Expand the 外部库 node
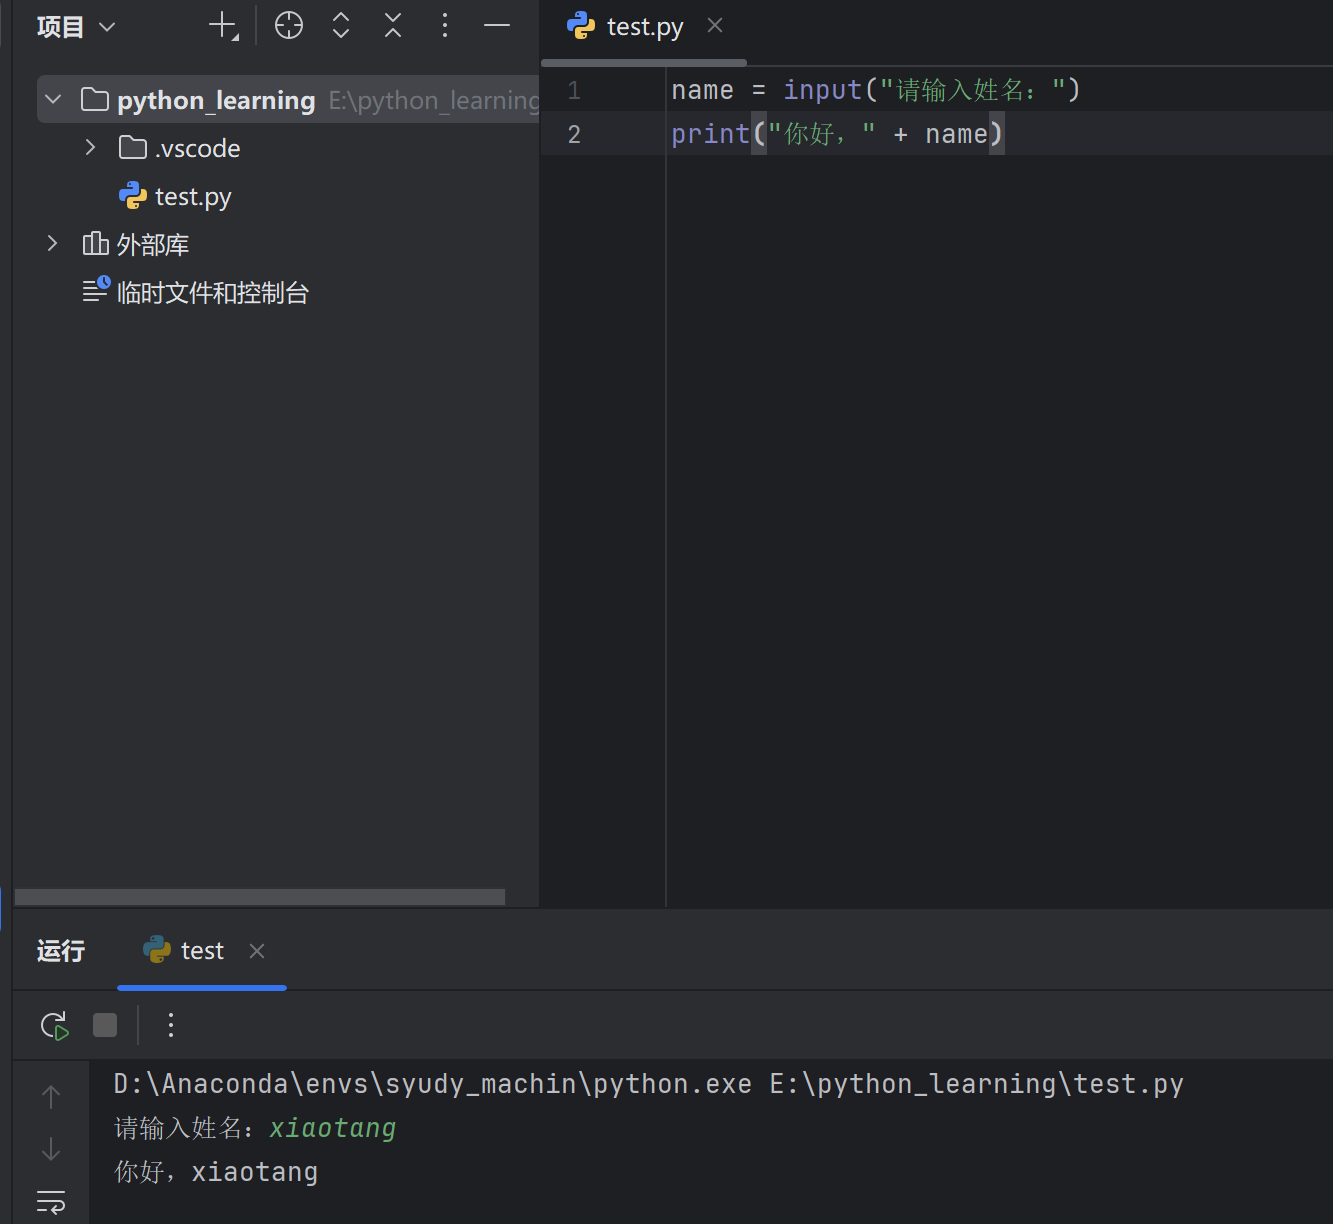1333x1224 pixels. pyautogui.click(x=53, y=244)
